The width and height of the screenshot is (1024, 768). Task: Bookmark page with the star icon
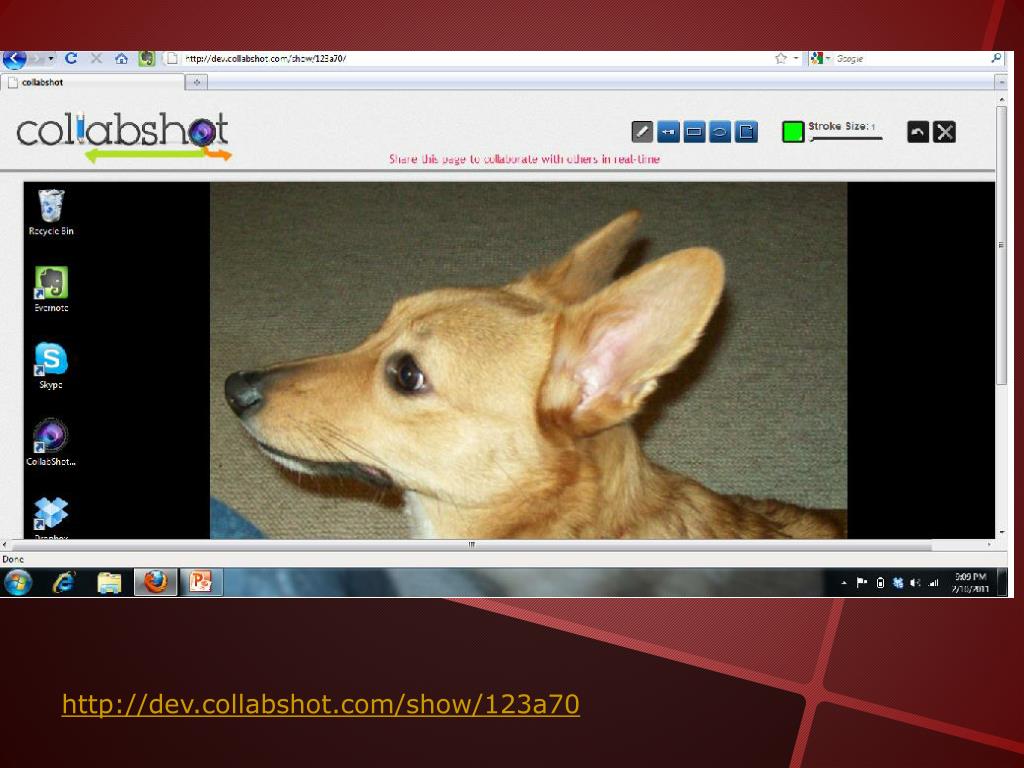[780, 58]
